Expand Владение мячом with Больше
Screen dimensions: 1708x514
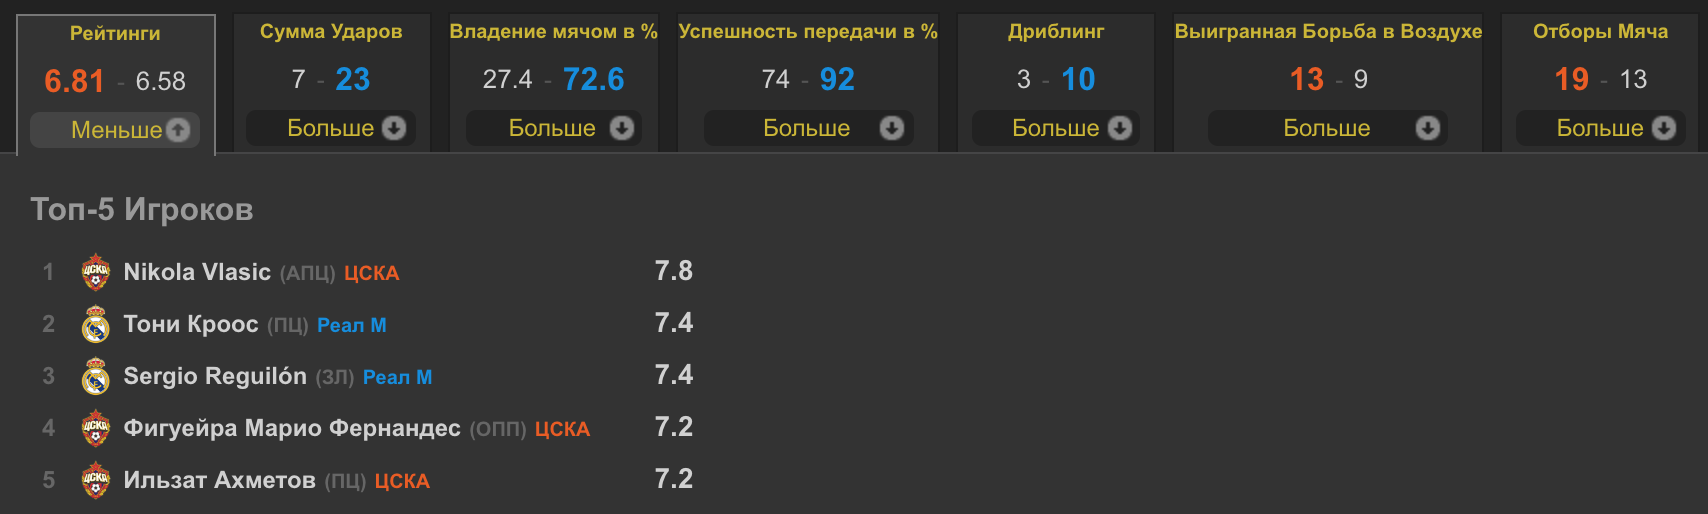[553, 128]
